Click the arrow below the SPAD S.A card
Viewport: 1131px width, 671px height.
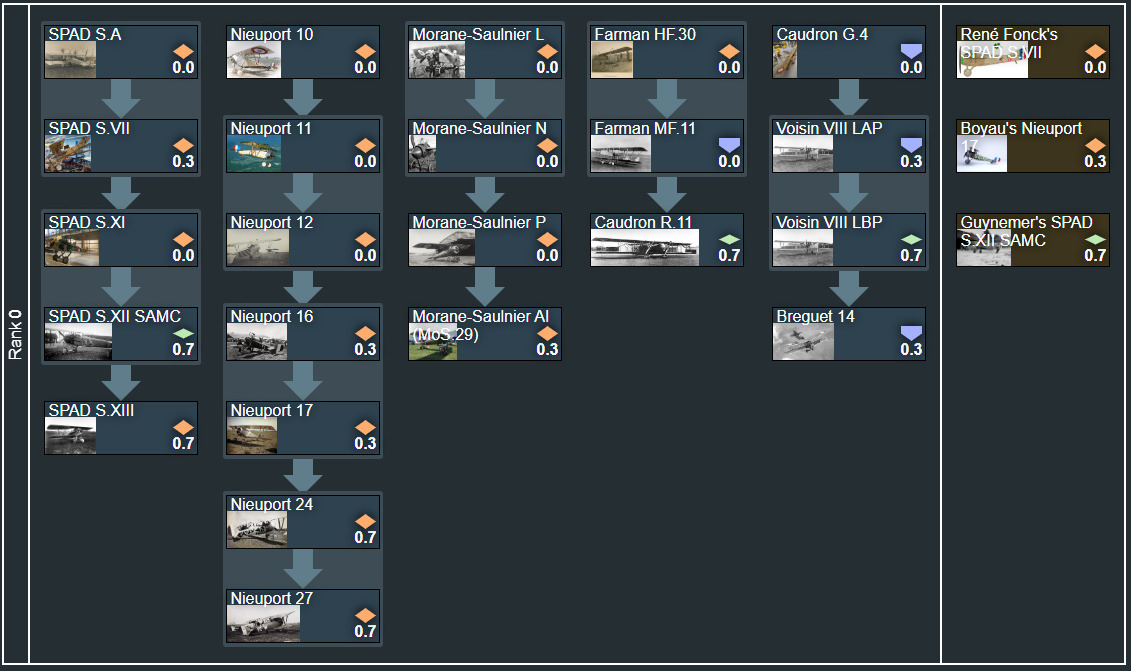pos(122,98)
